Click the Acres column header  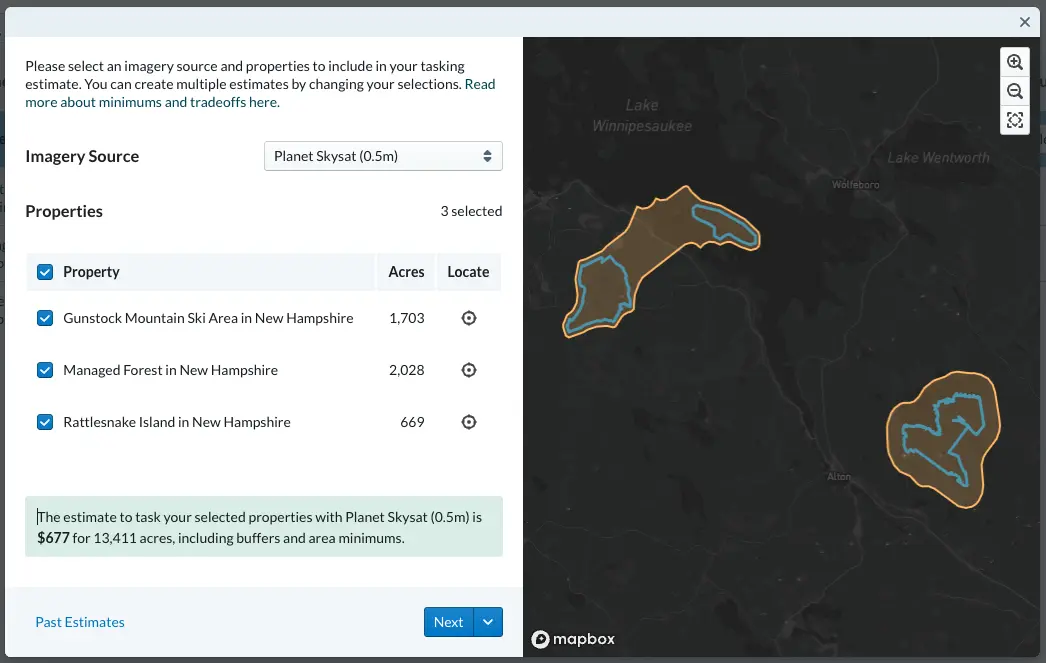[406, 272]
